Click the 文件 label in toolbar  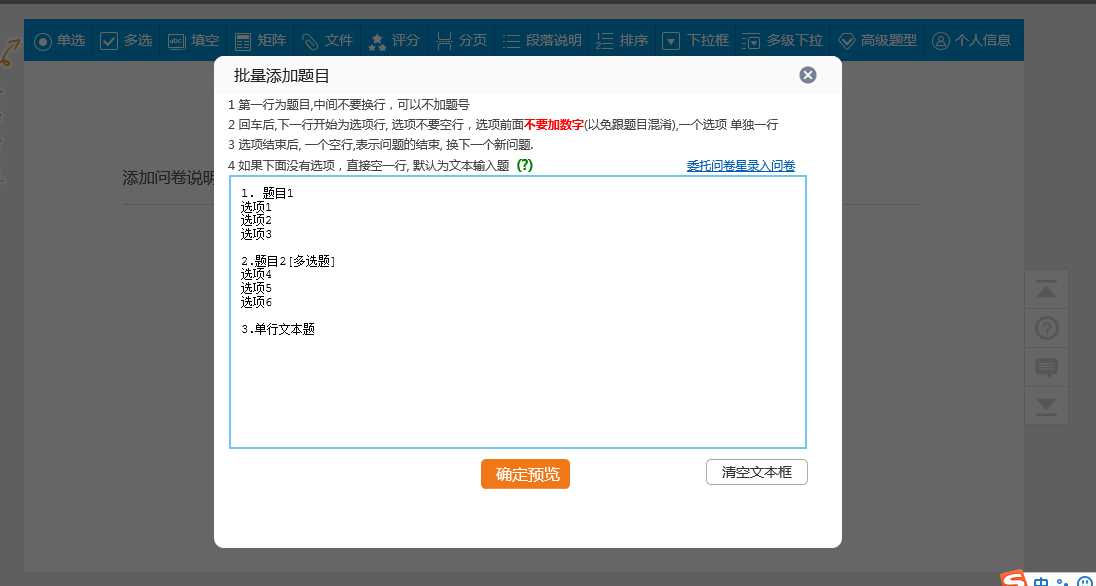tap(338, 41)
